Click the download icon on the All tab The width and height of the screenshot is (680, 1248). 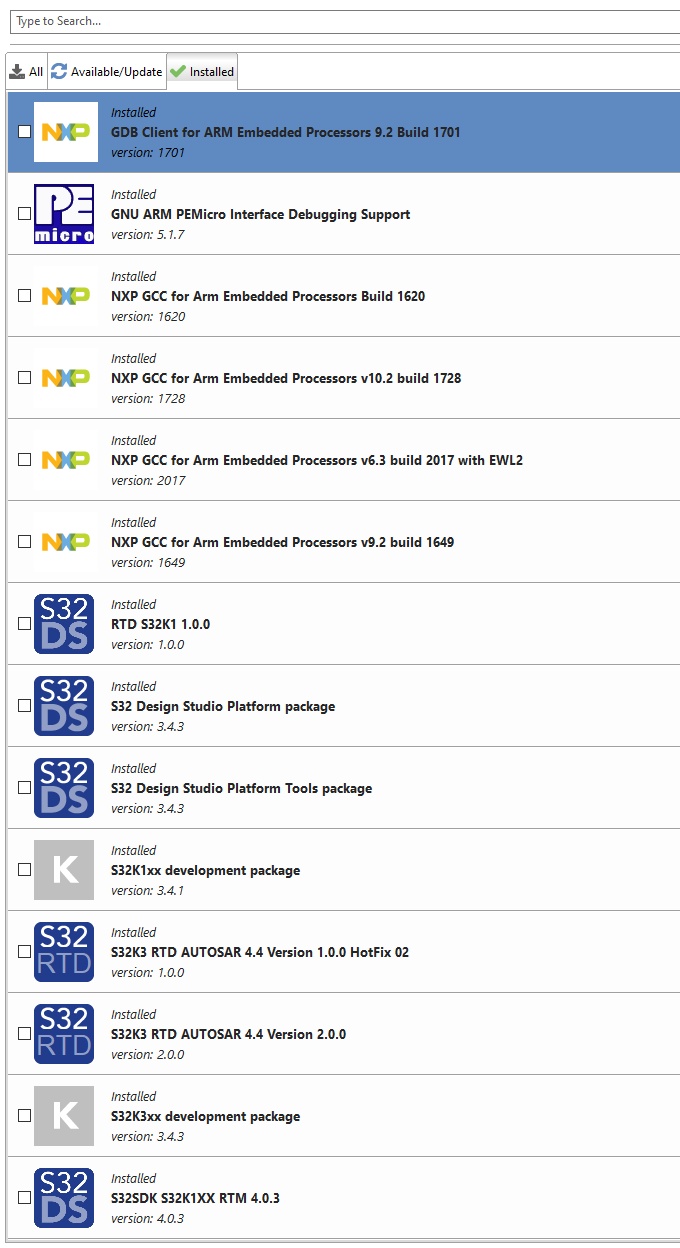tap(17, 71)
